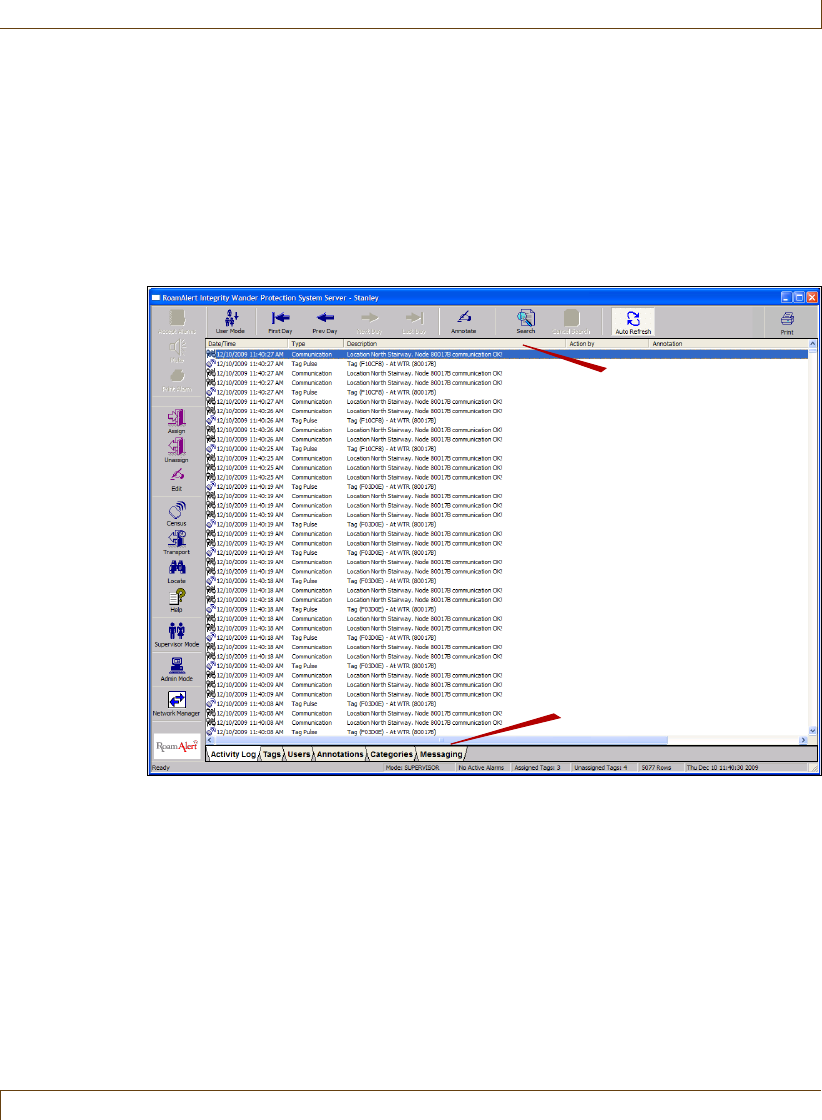Open the Categories tab
The image size is (822, 1120).
[391, 754]
